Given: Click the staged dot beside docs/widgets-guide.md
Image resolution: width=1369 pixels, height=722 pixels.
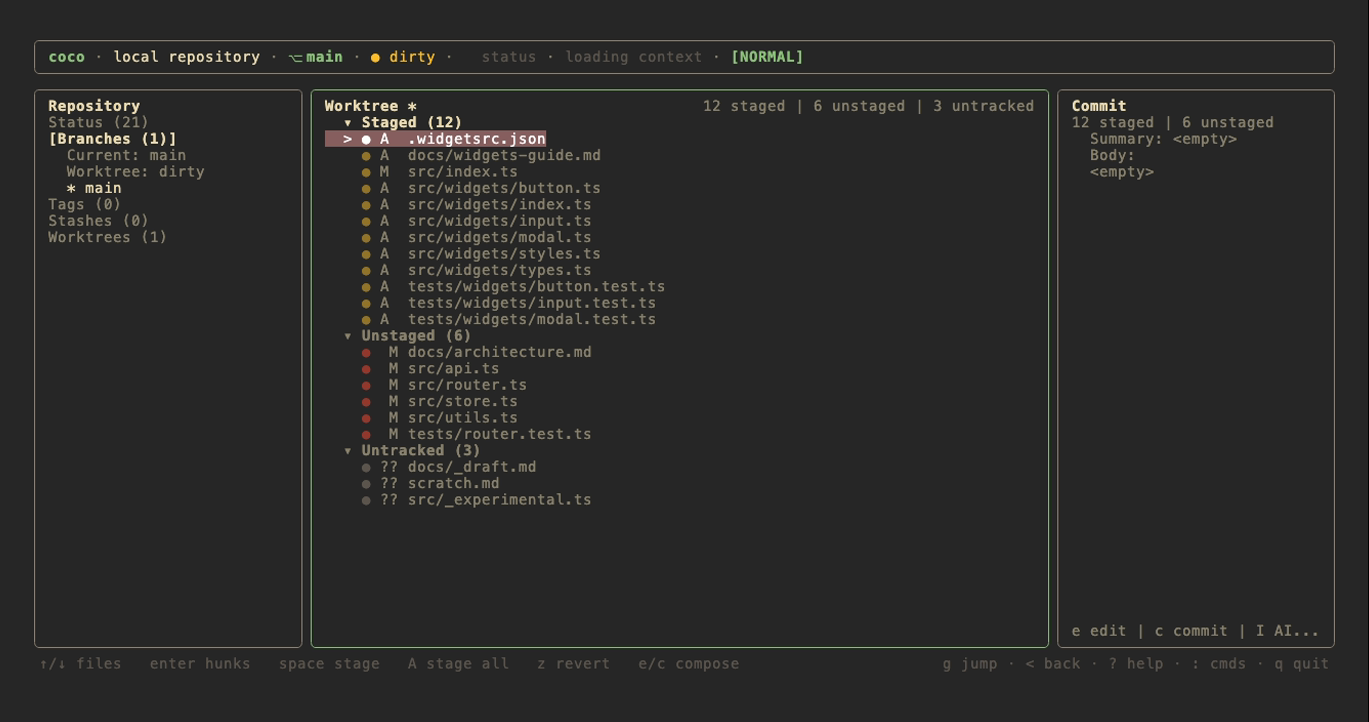Looking at the screenshot, I should [366, 156].
